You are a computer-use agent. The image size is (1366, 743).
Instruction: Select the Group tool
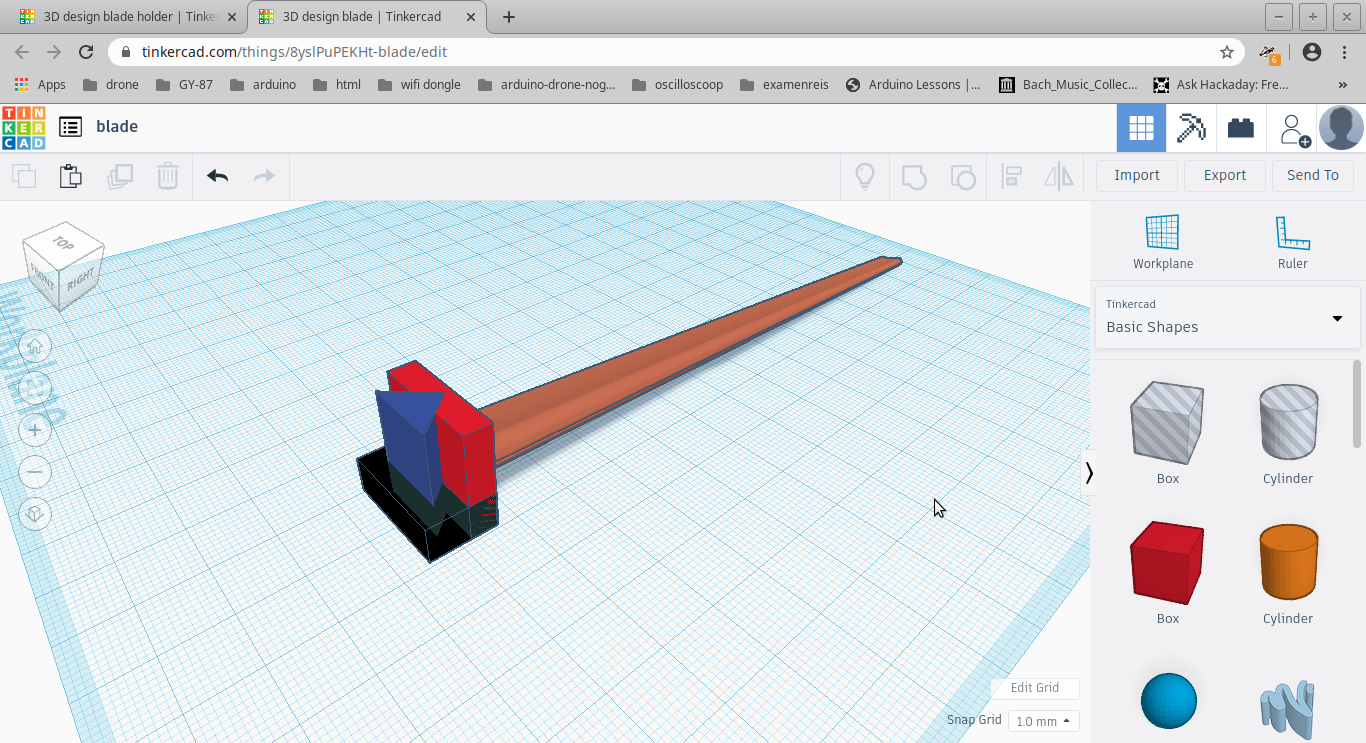click(914, 176)
